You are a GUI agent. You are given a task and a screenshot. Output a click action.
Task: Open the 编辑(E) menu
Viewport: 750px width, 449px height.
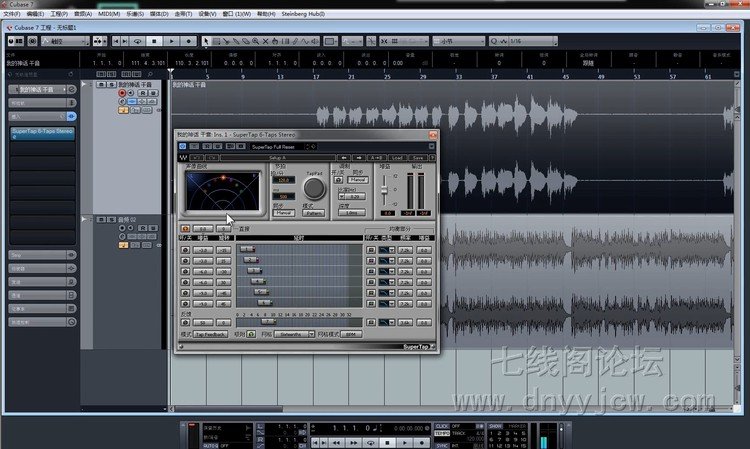(35, 14)
